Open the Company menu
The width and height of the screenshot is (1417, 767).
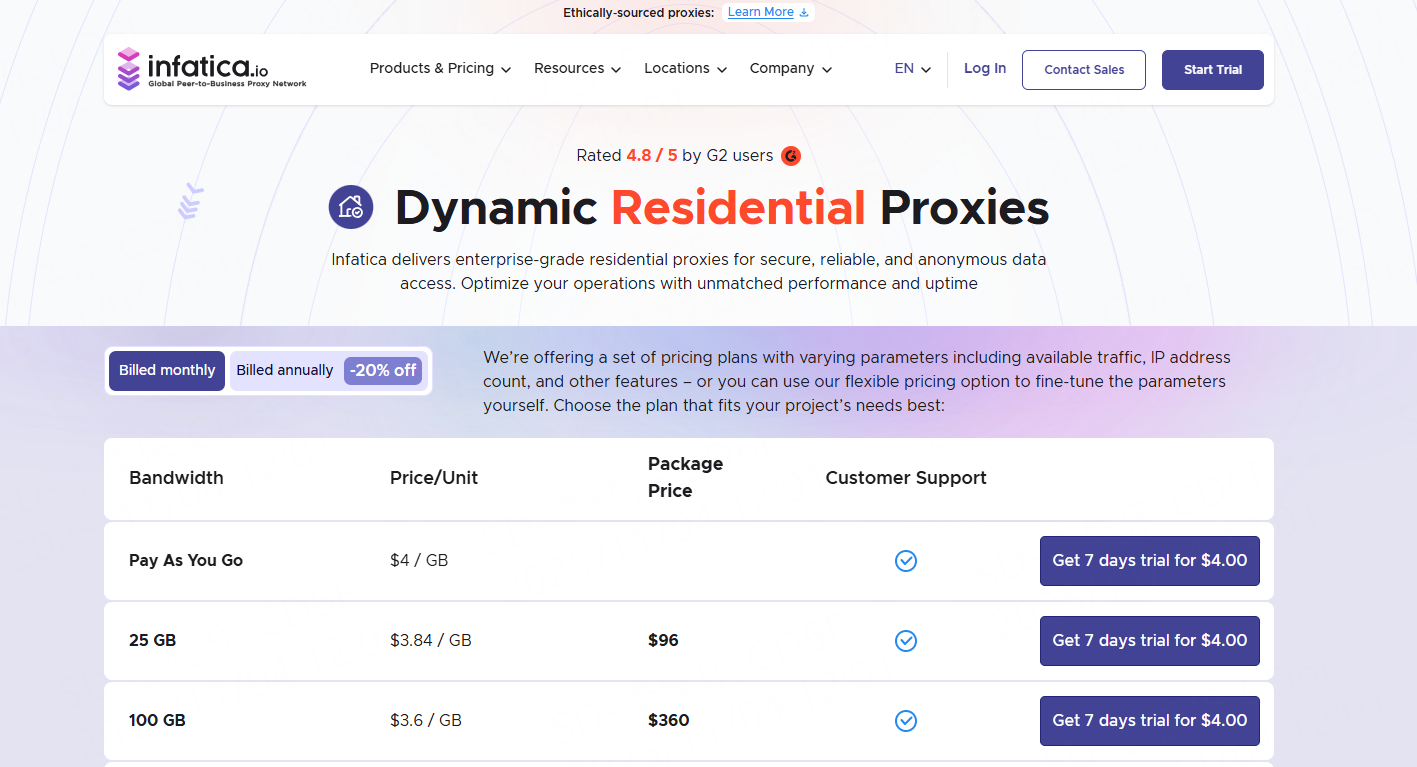790,69
